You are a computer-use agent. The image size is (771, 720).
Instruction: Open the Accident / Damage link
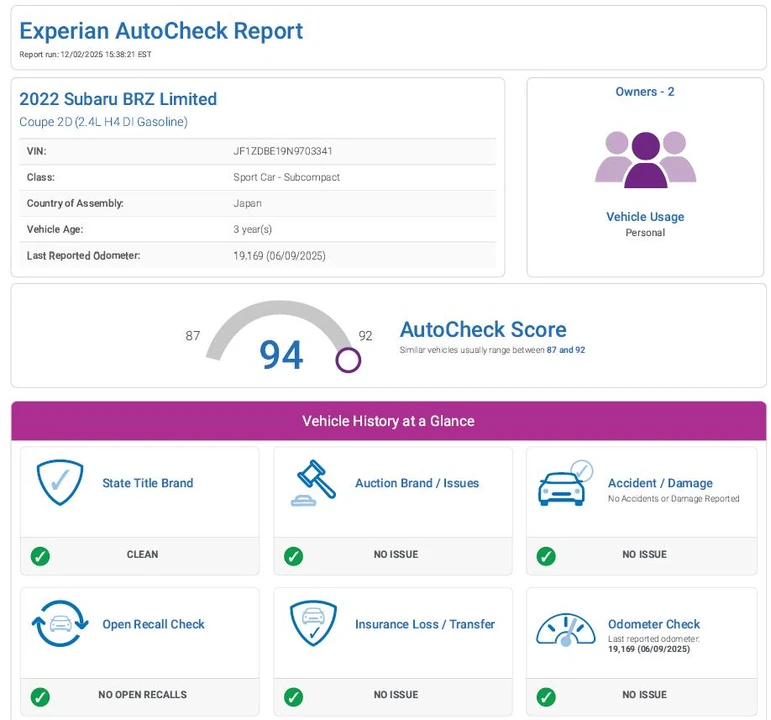click(x=660, y=483)
